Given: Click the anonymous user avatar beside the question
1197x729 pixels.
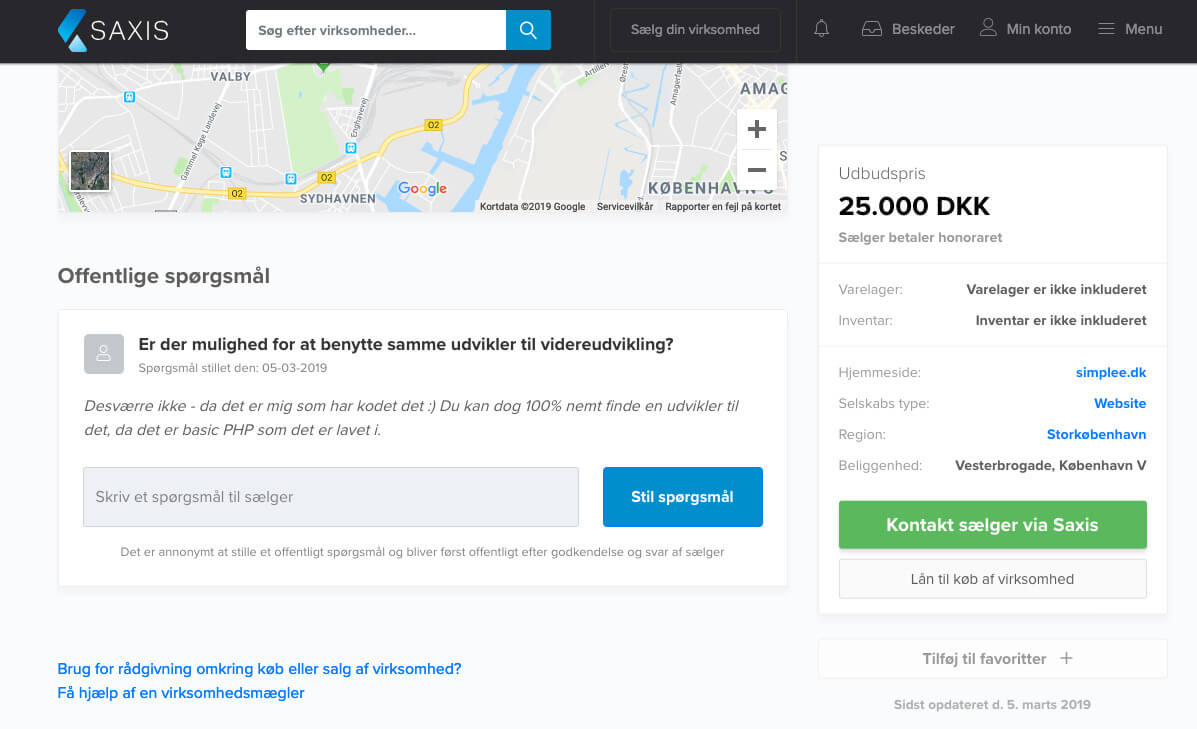Looking at the screenshot, I should [104, 353].
